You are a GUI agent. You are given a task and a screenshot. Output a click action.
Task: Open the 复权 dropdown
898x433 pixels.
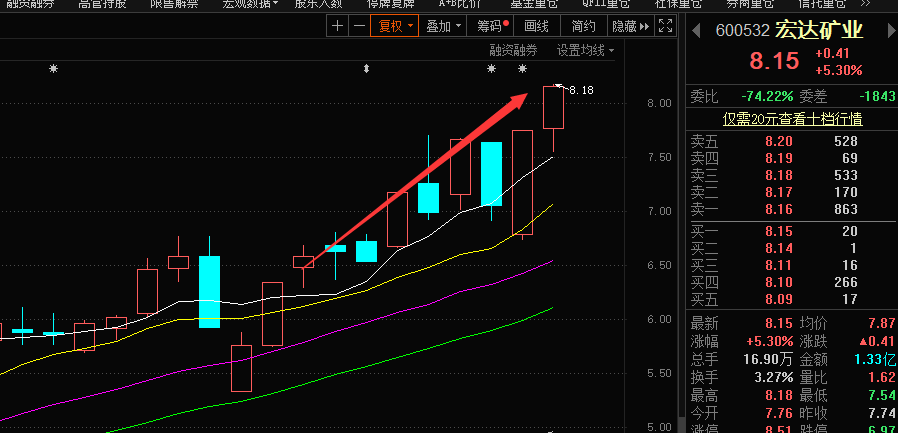395,26
